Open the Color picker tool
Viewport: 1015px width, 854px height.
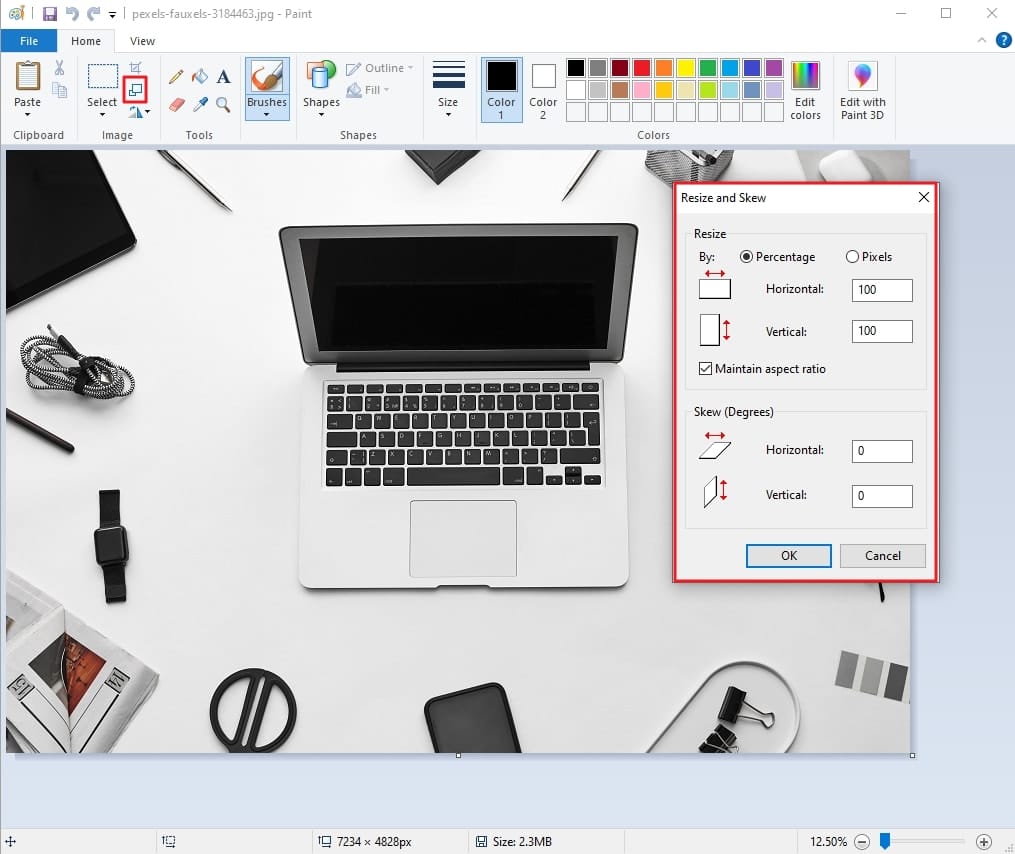199,104
